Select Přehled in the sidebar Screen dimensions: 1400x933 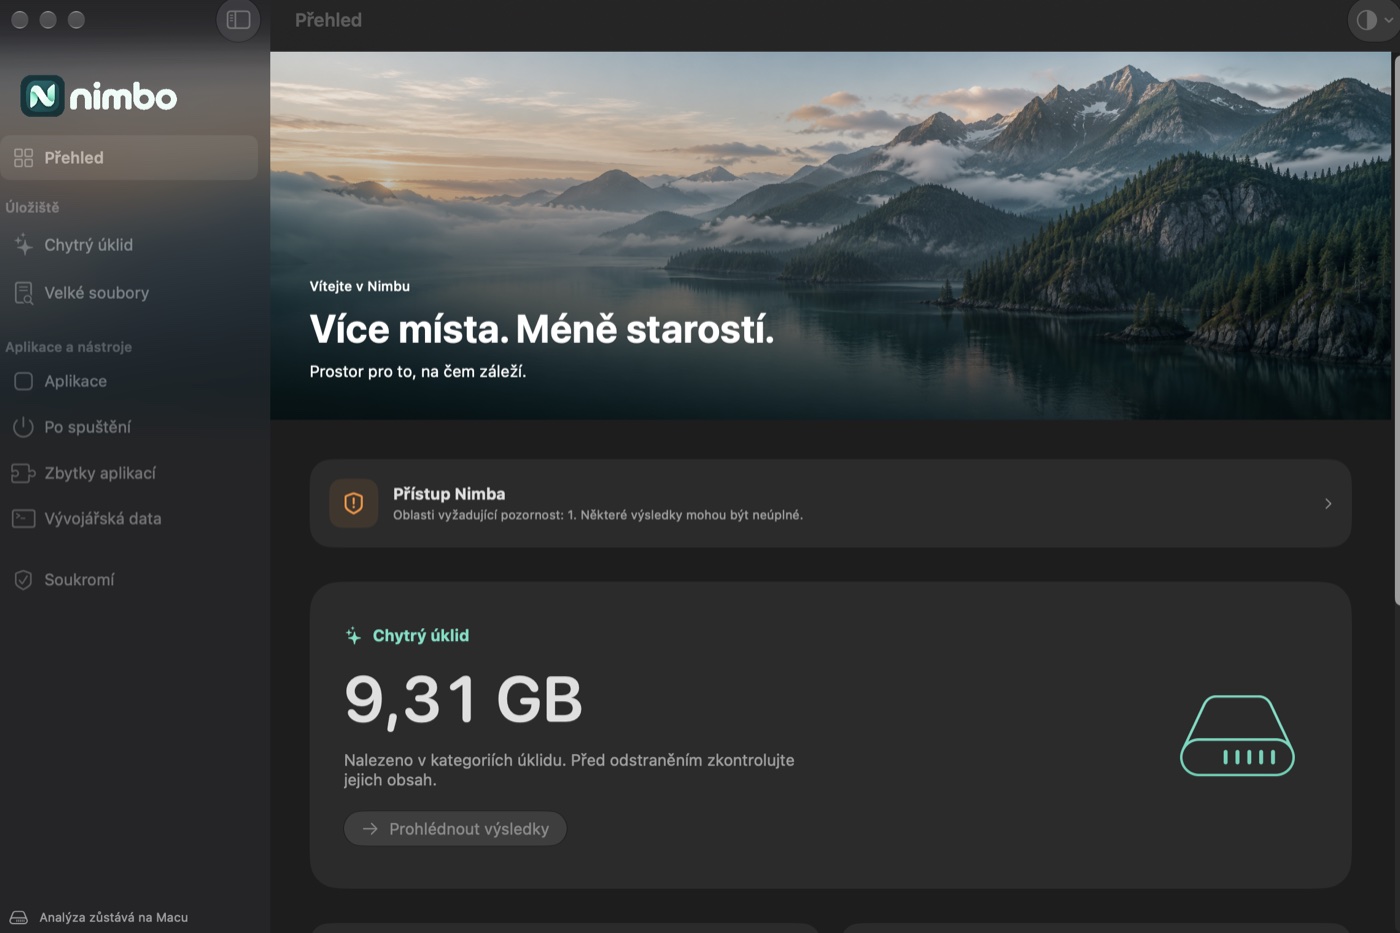[129, 157]
